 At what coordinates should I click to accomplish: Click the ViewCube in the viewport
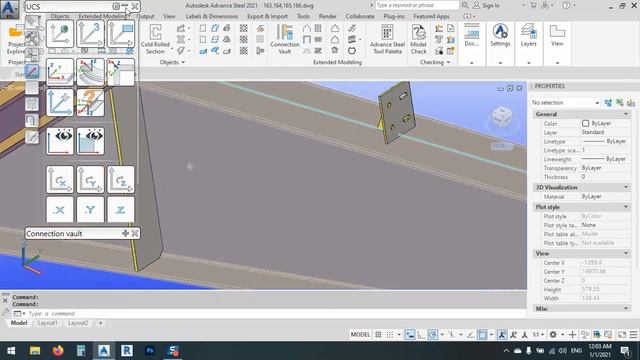tap(502, 117)
